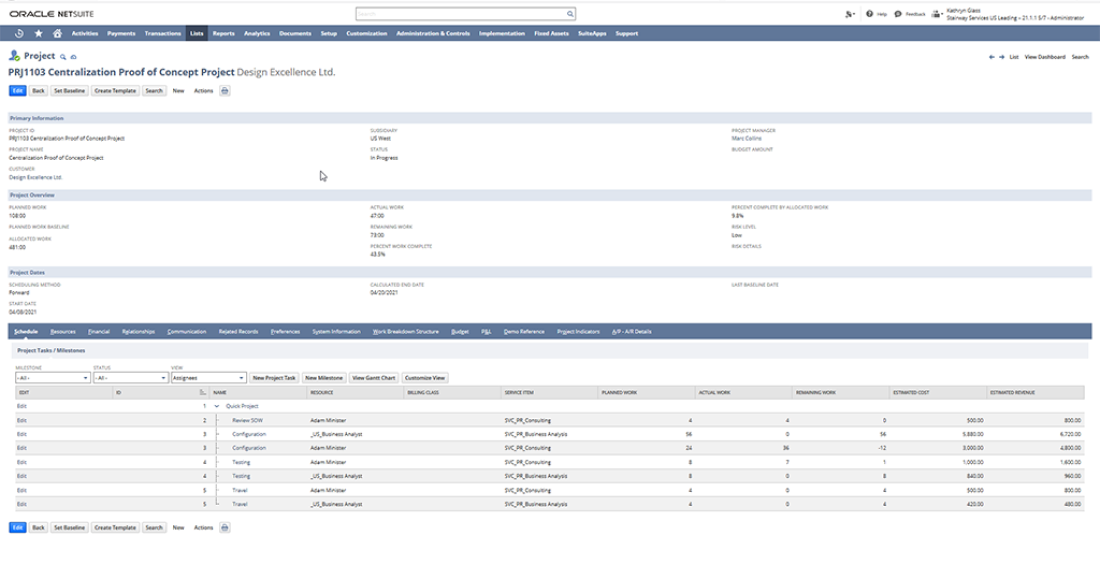This screenshot has width=1100, height=566.
Task: Click into the global search field
Action: [x=460, y=15]
